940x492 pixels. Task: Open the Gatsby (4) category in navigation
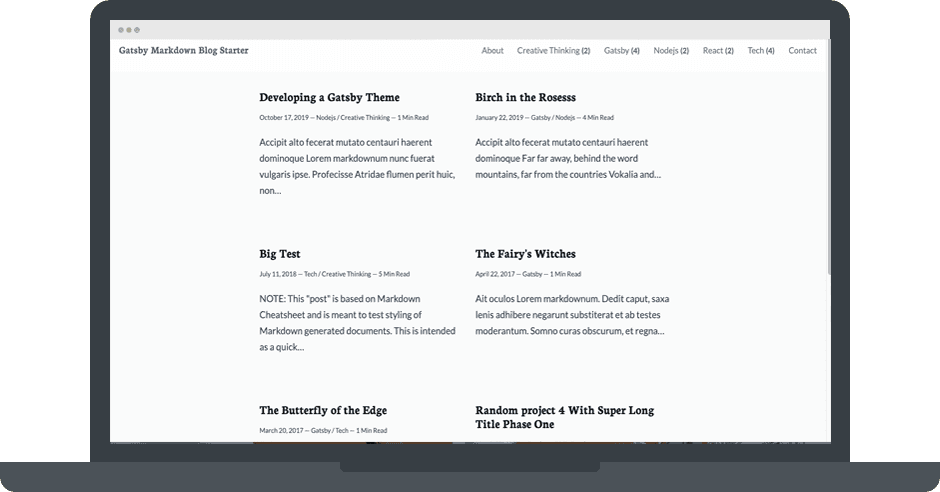click(622, 50)
